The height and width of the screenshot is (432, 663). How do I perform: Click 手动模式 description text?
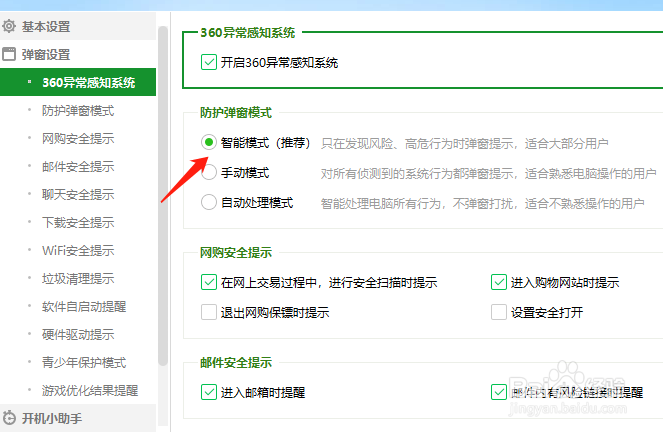(488, 173)
